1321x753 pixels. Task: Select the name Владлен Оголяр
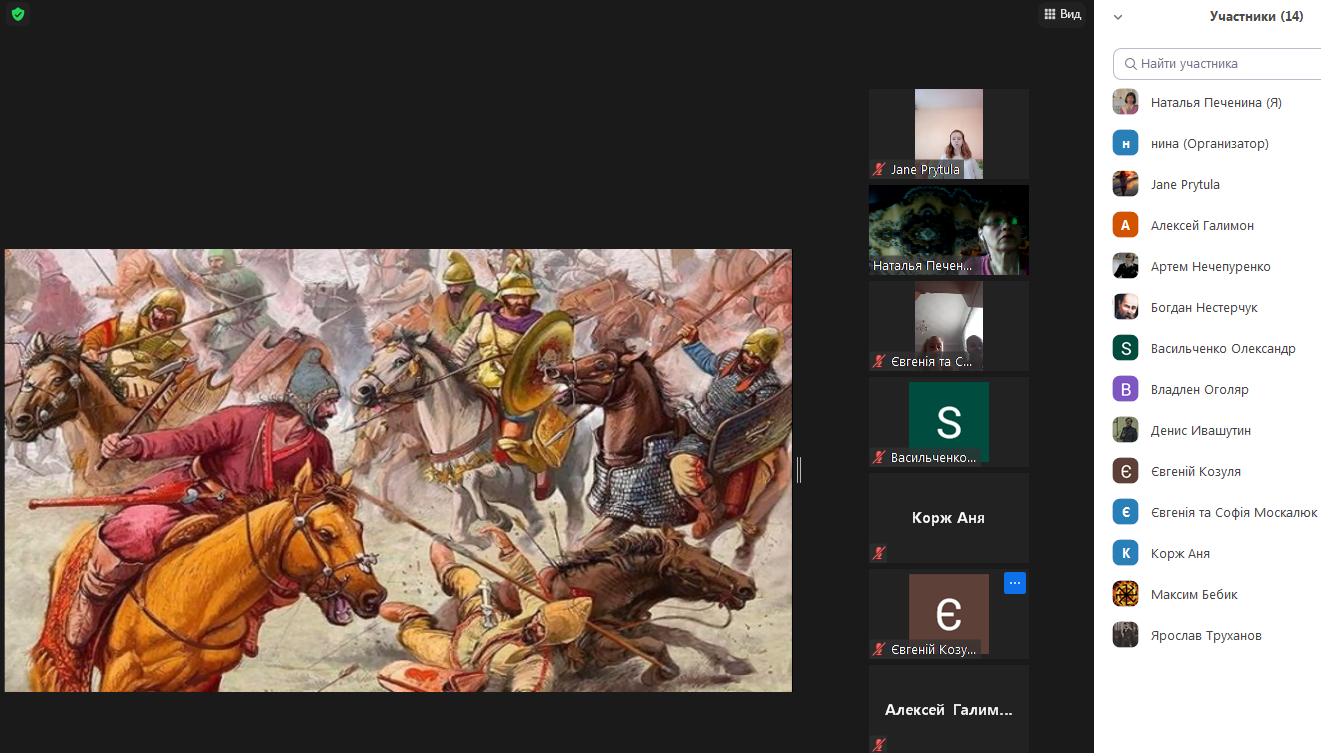pos(1200,389)
